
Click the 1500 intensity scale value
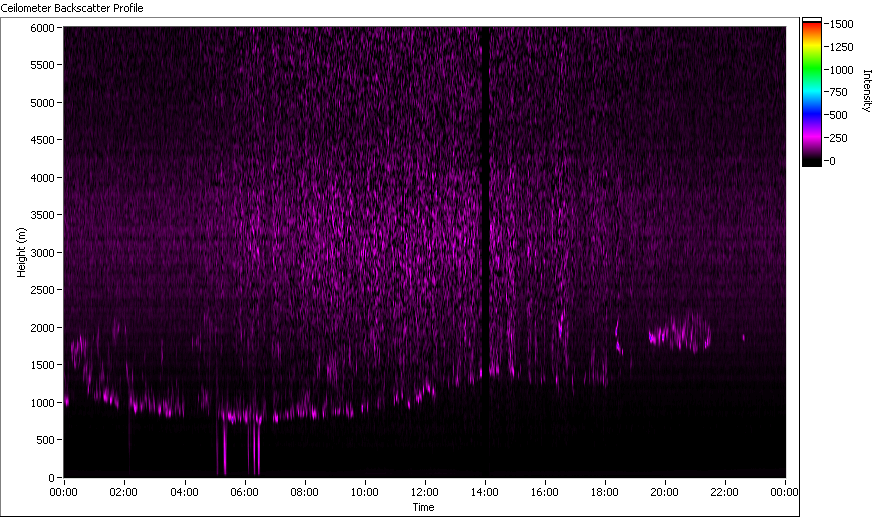coord(841,24)
